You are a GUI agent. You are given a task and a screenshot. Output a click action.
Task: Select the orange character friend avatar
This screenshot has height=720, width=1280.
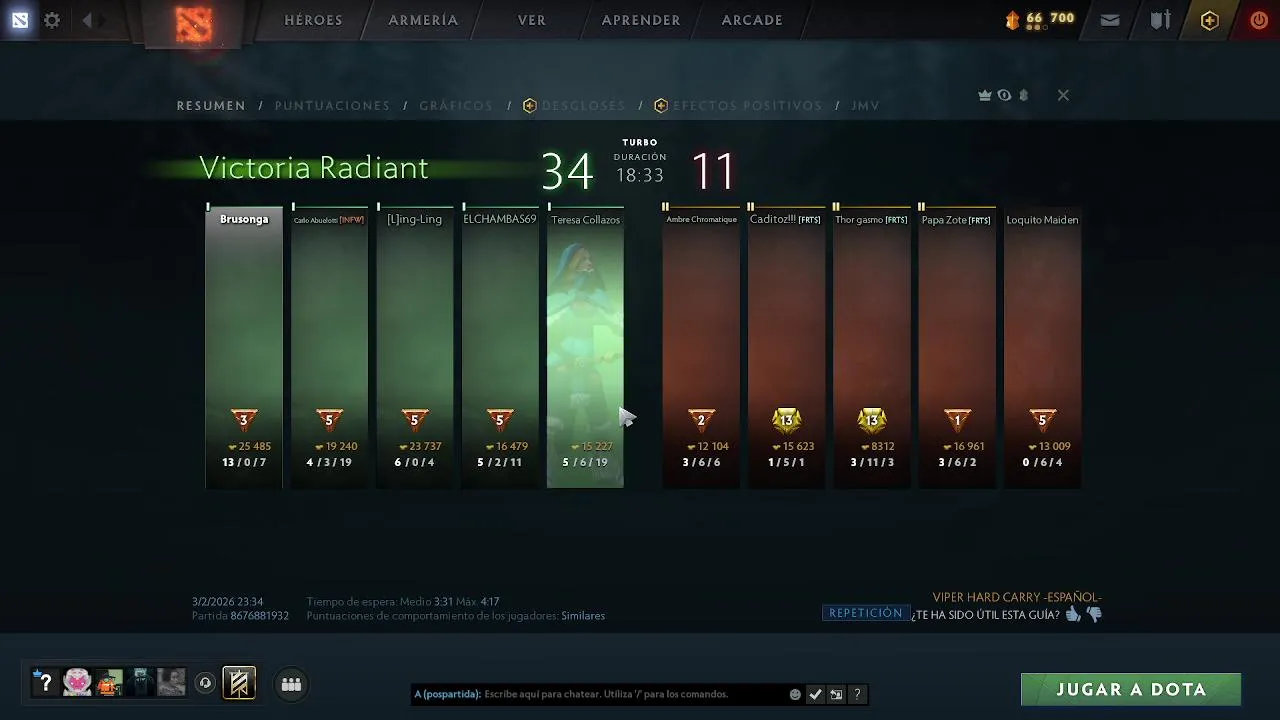coord(109,682)
